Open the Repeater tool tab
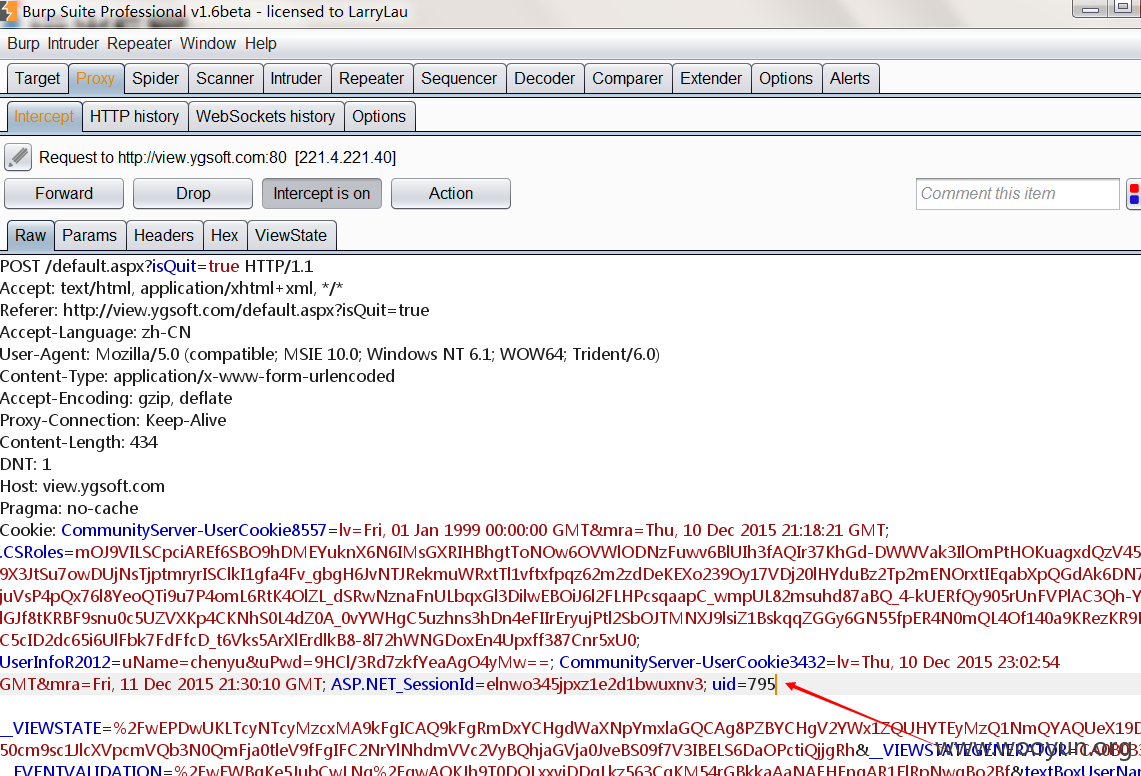This screenshot has width=1141, height=776. pos(371,79)
